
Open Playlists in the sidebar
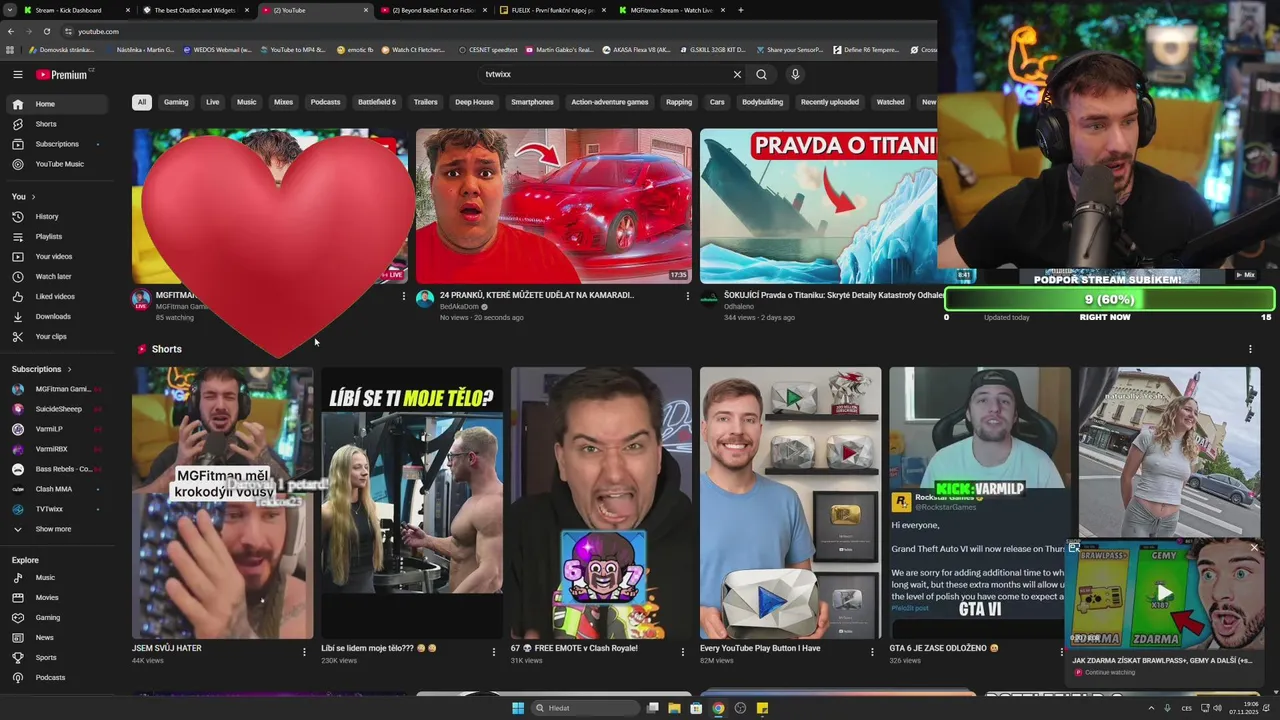coord(56,236)
